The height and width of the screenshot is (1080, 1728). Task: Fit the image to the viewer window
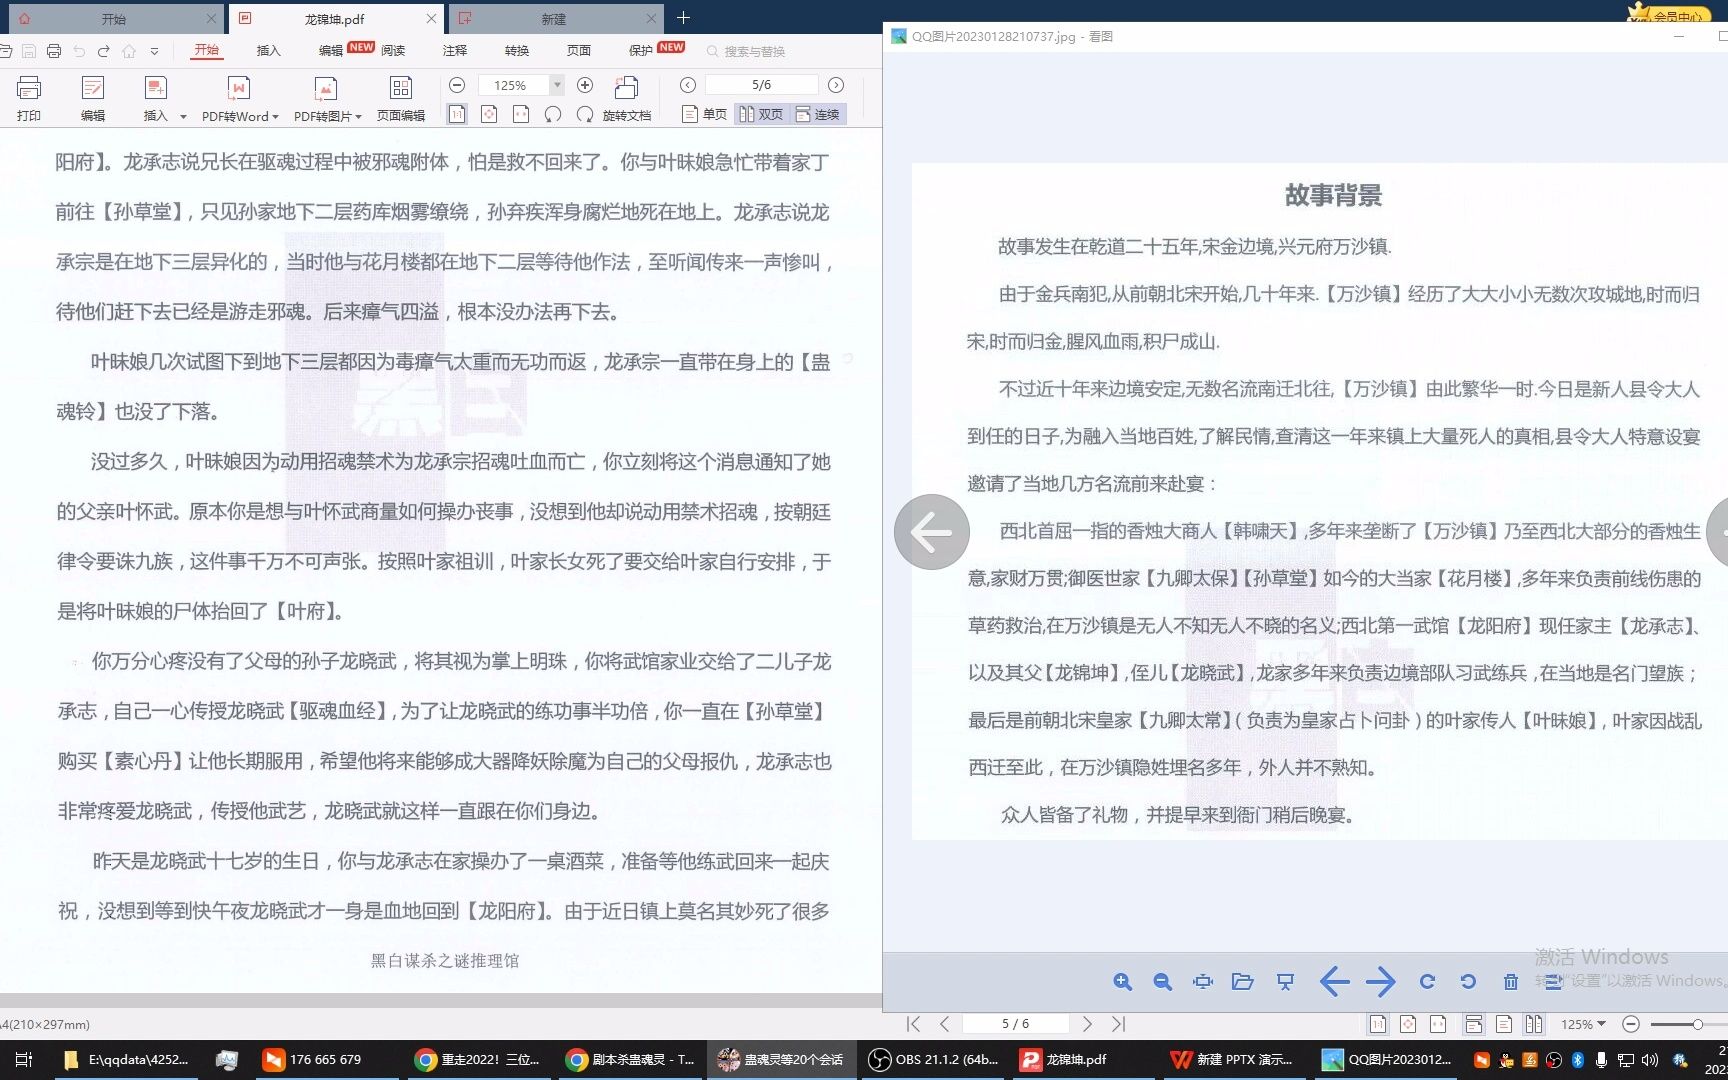tap(1203, 982)
